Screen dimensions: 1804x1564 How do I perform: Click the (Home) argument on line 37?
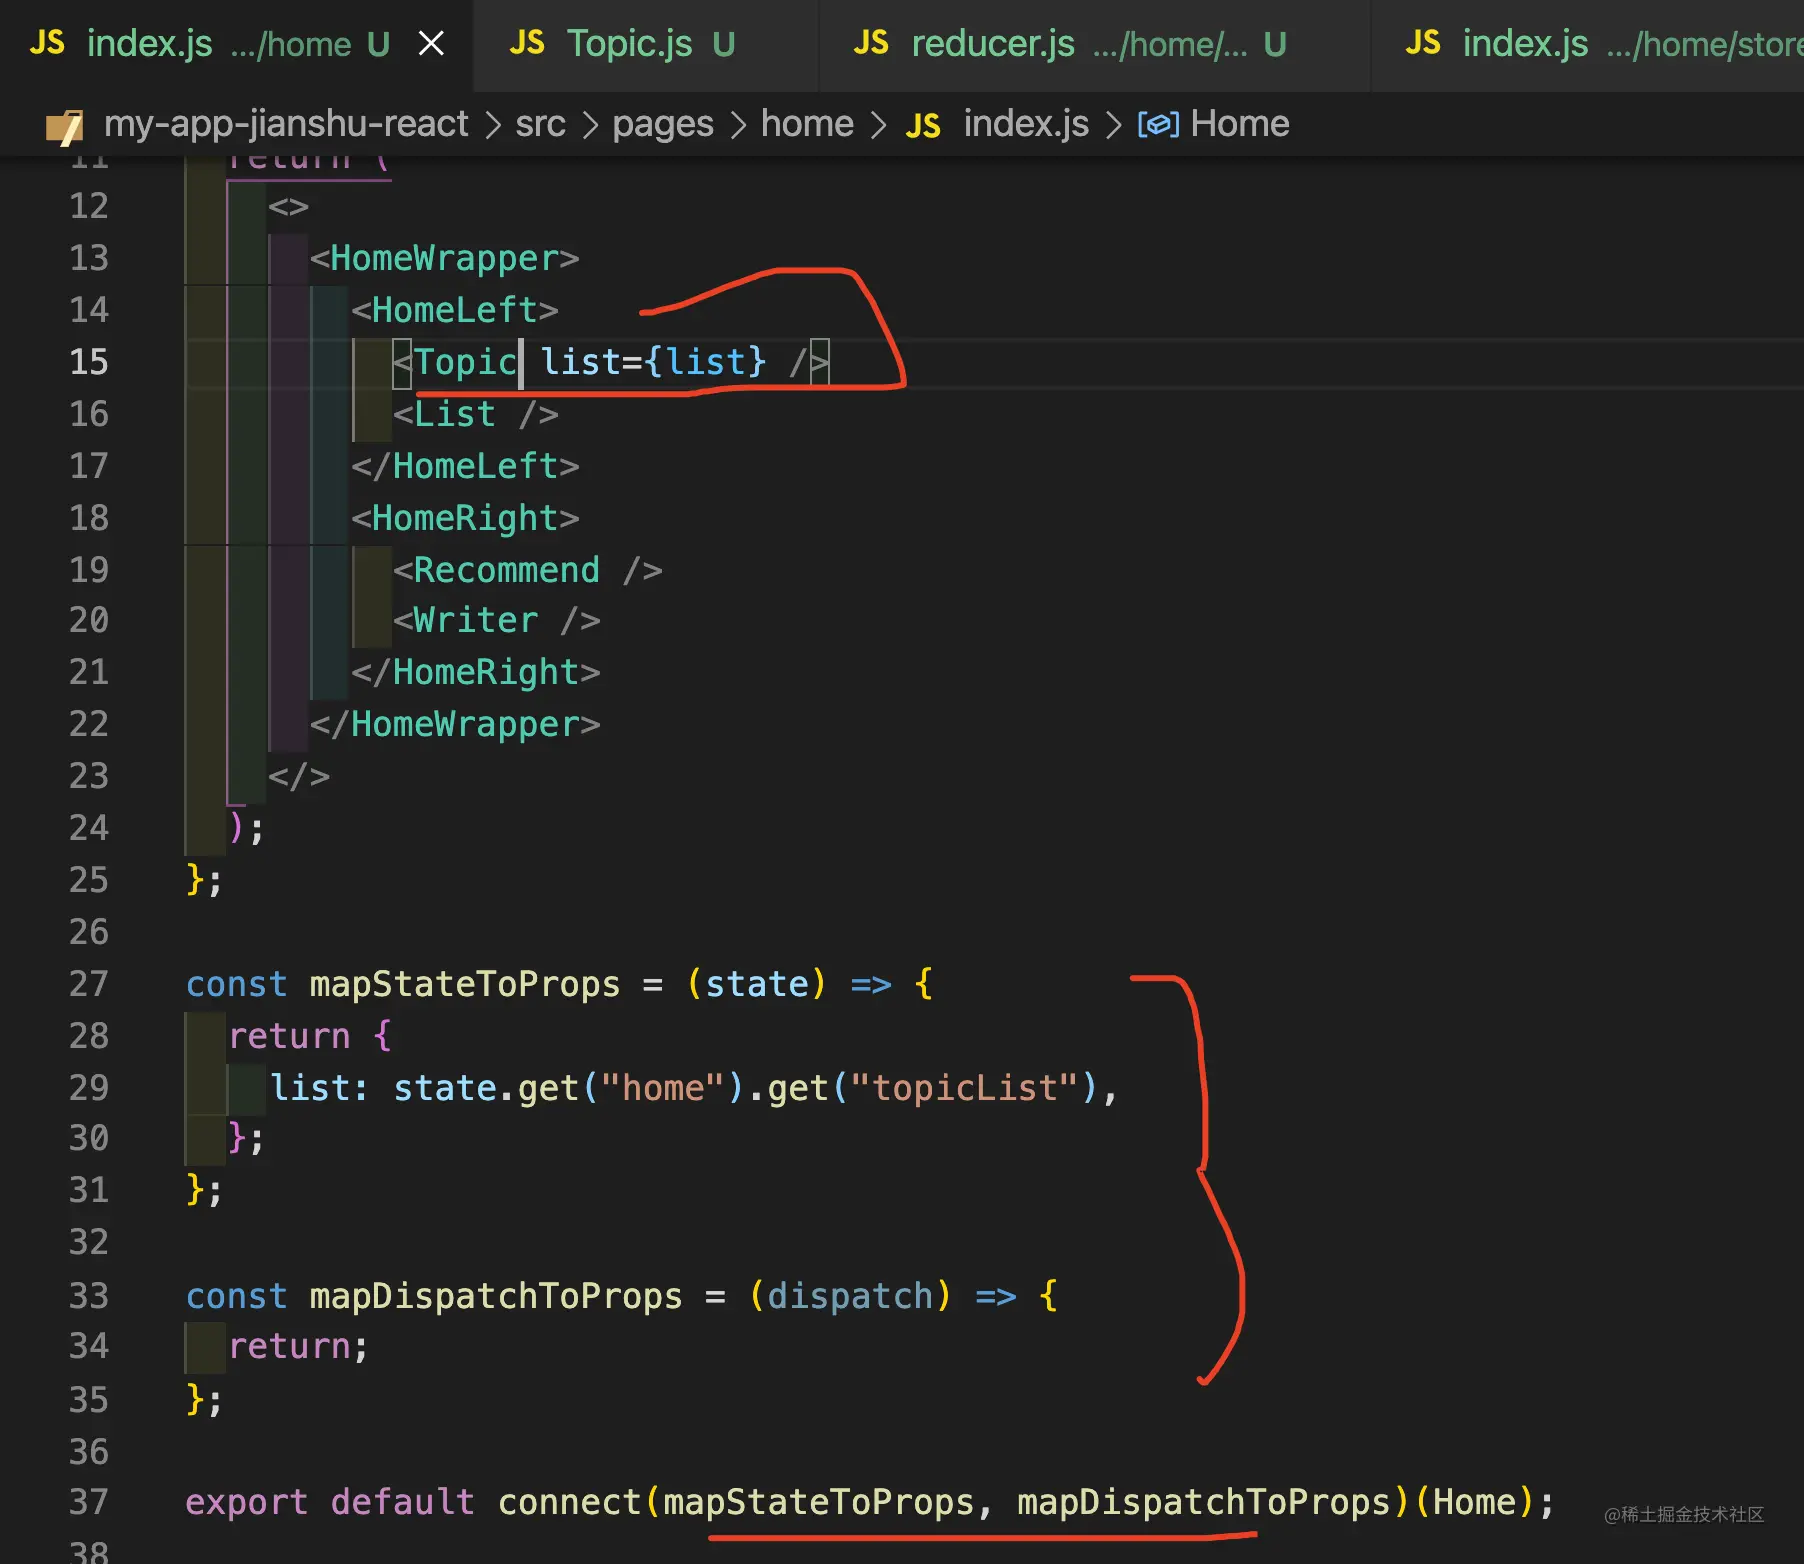[x=1474, y=1502]
